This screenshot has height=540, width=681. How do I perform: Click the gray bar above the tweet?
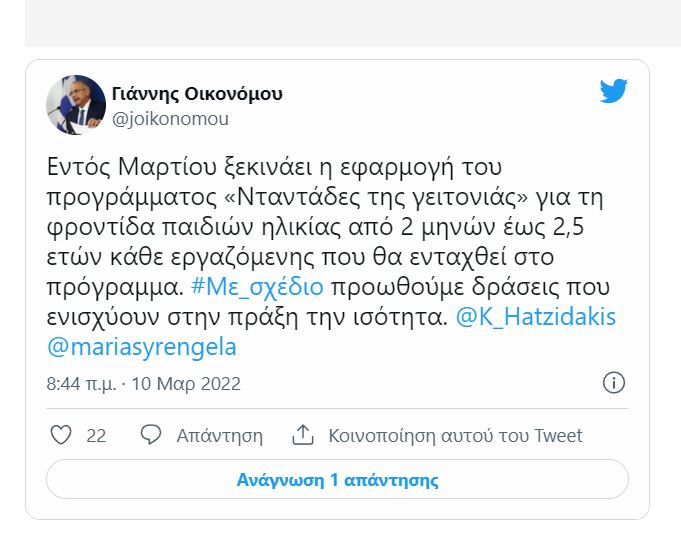coord(352,23)
